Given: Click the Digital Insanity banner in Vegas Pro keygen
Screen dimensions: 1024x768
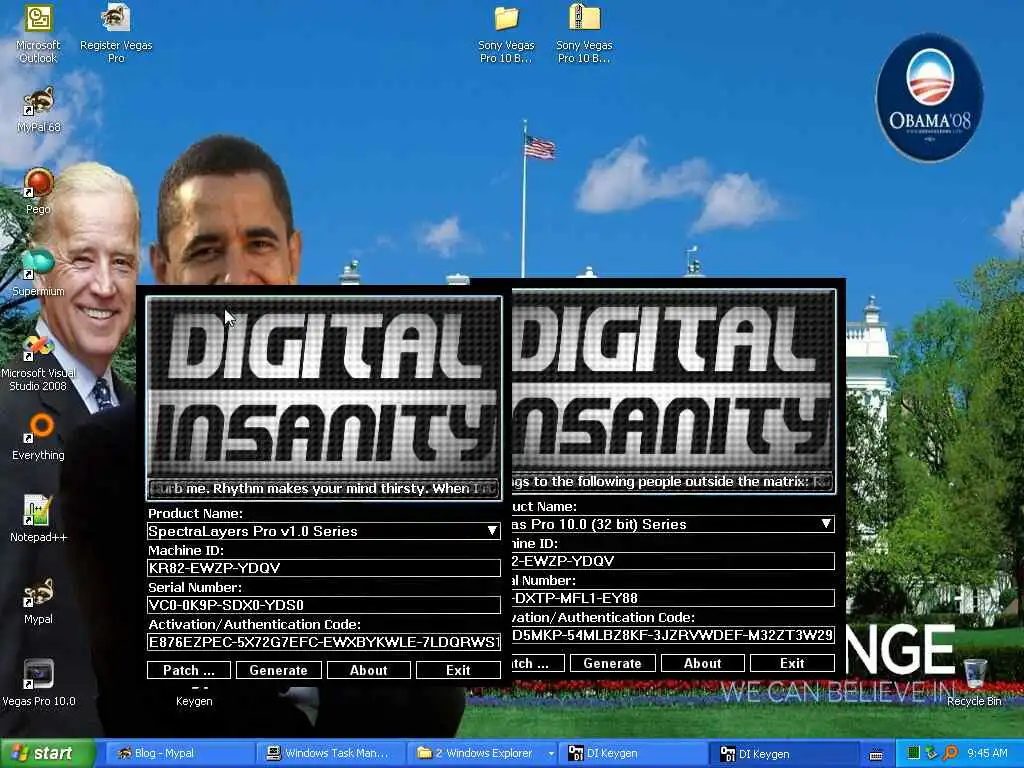Looking at the screenshot, I should click(673, 379).
